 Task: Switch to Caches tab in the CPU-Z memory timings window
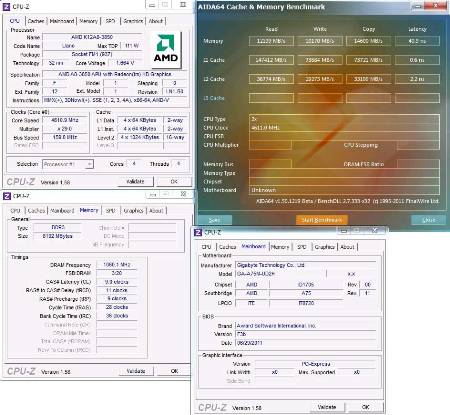pyautogui.click(x=36, y=210)
